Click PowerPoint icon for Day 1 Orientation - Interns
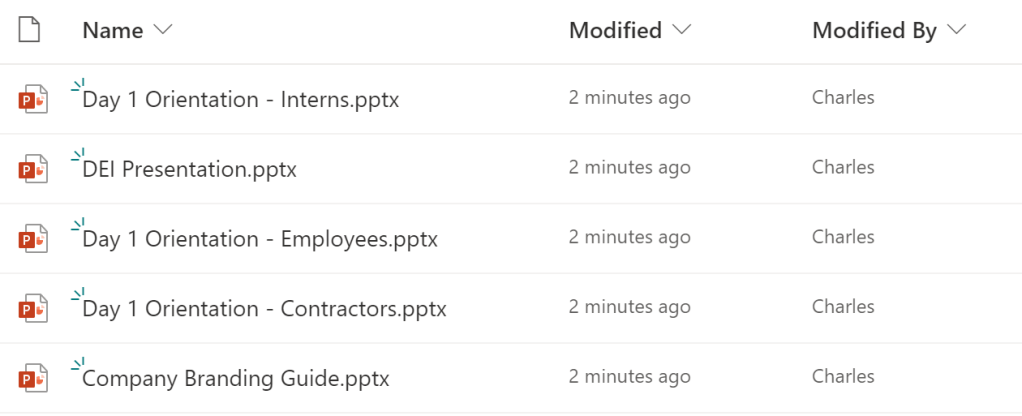This screenshot has width=1022, height=416. coord(33,100)
